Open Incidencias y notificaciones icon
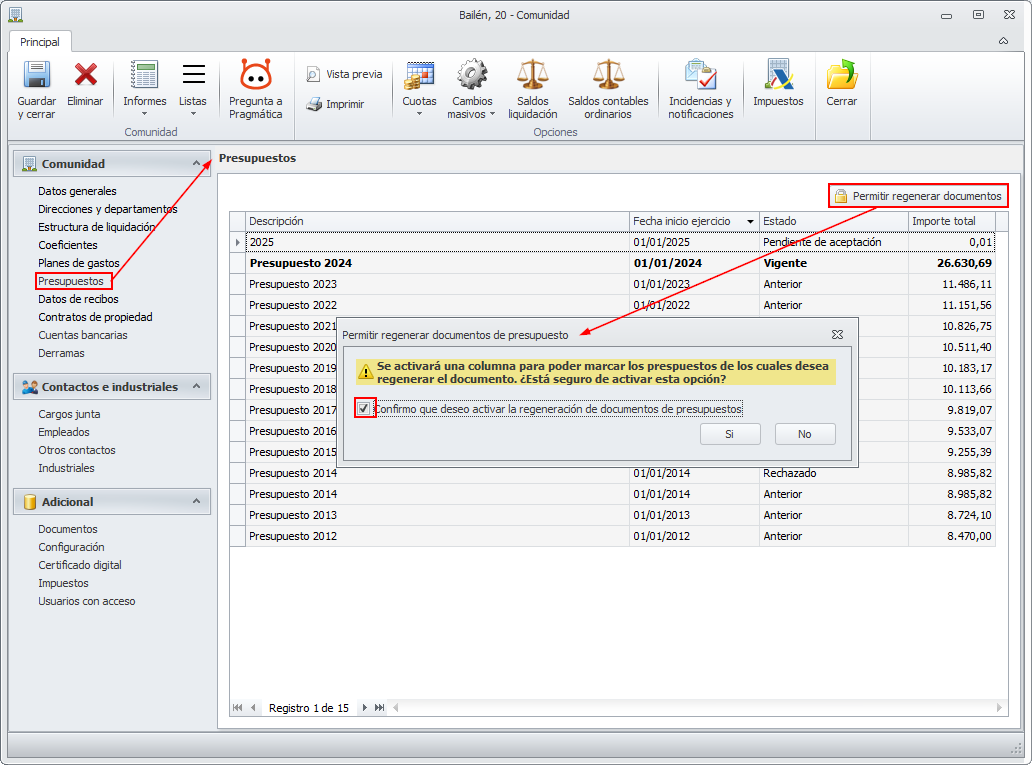 click(x=700, y=77)
